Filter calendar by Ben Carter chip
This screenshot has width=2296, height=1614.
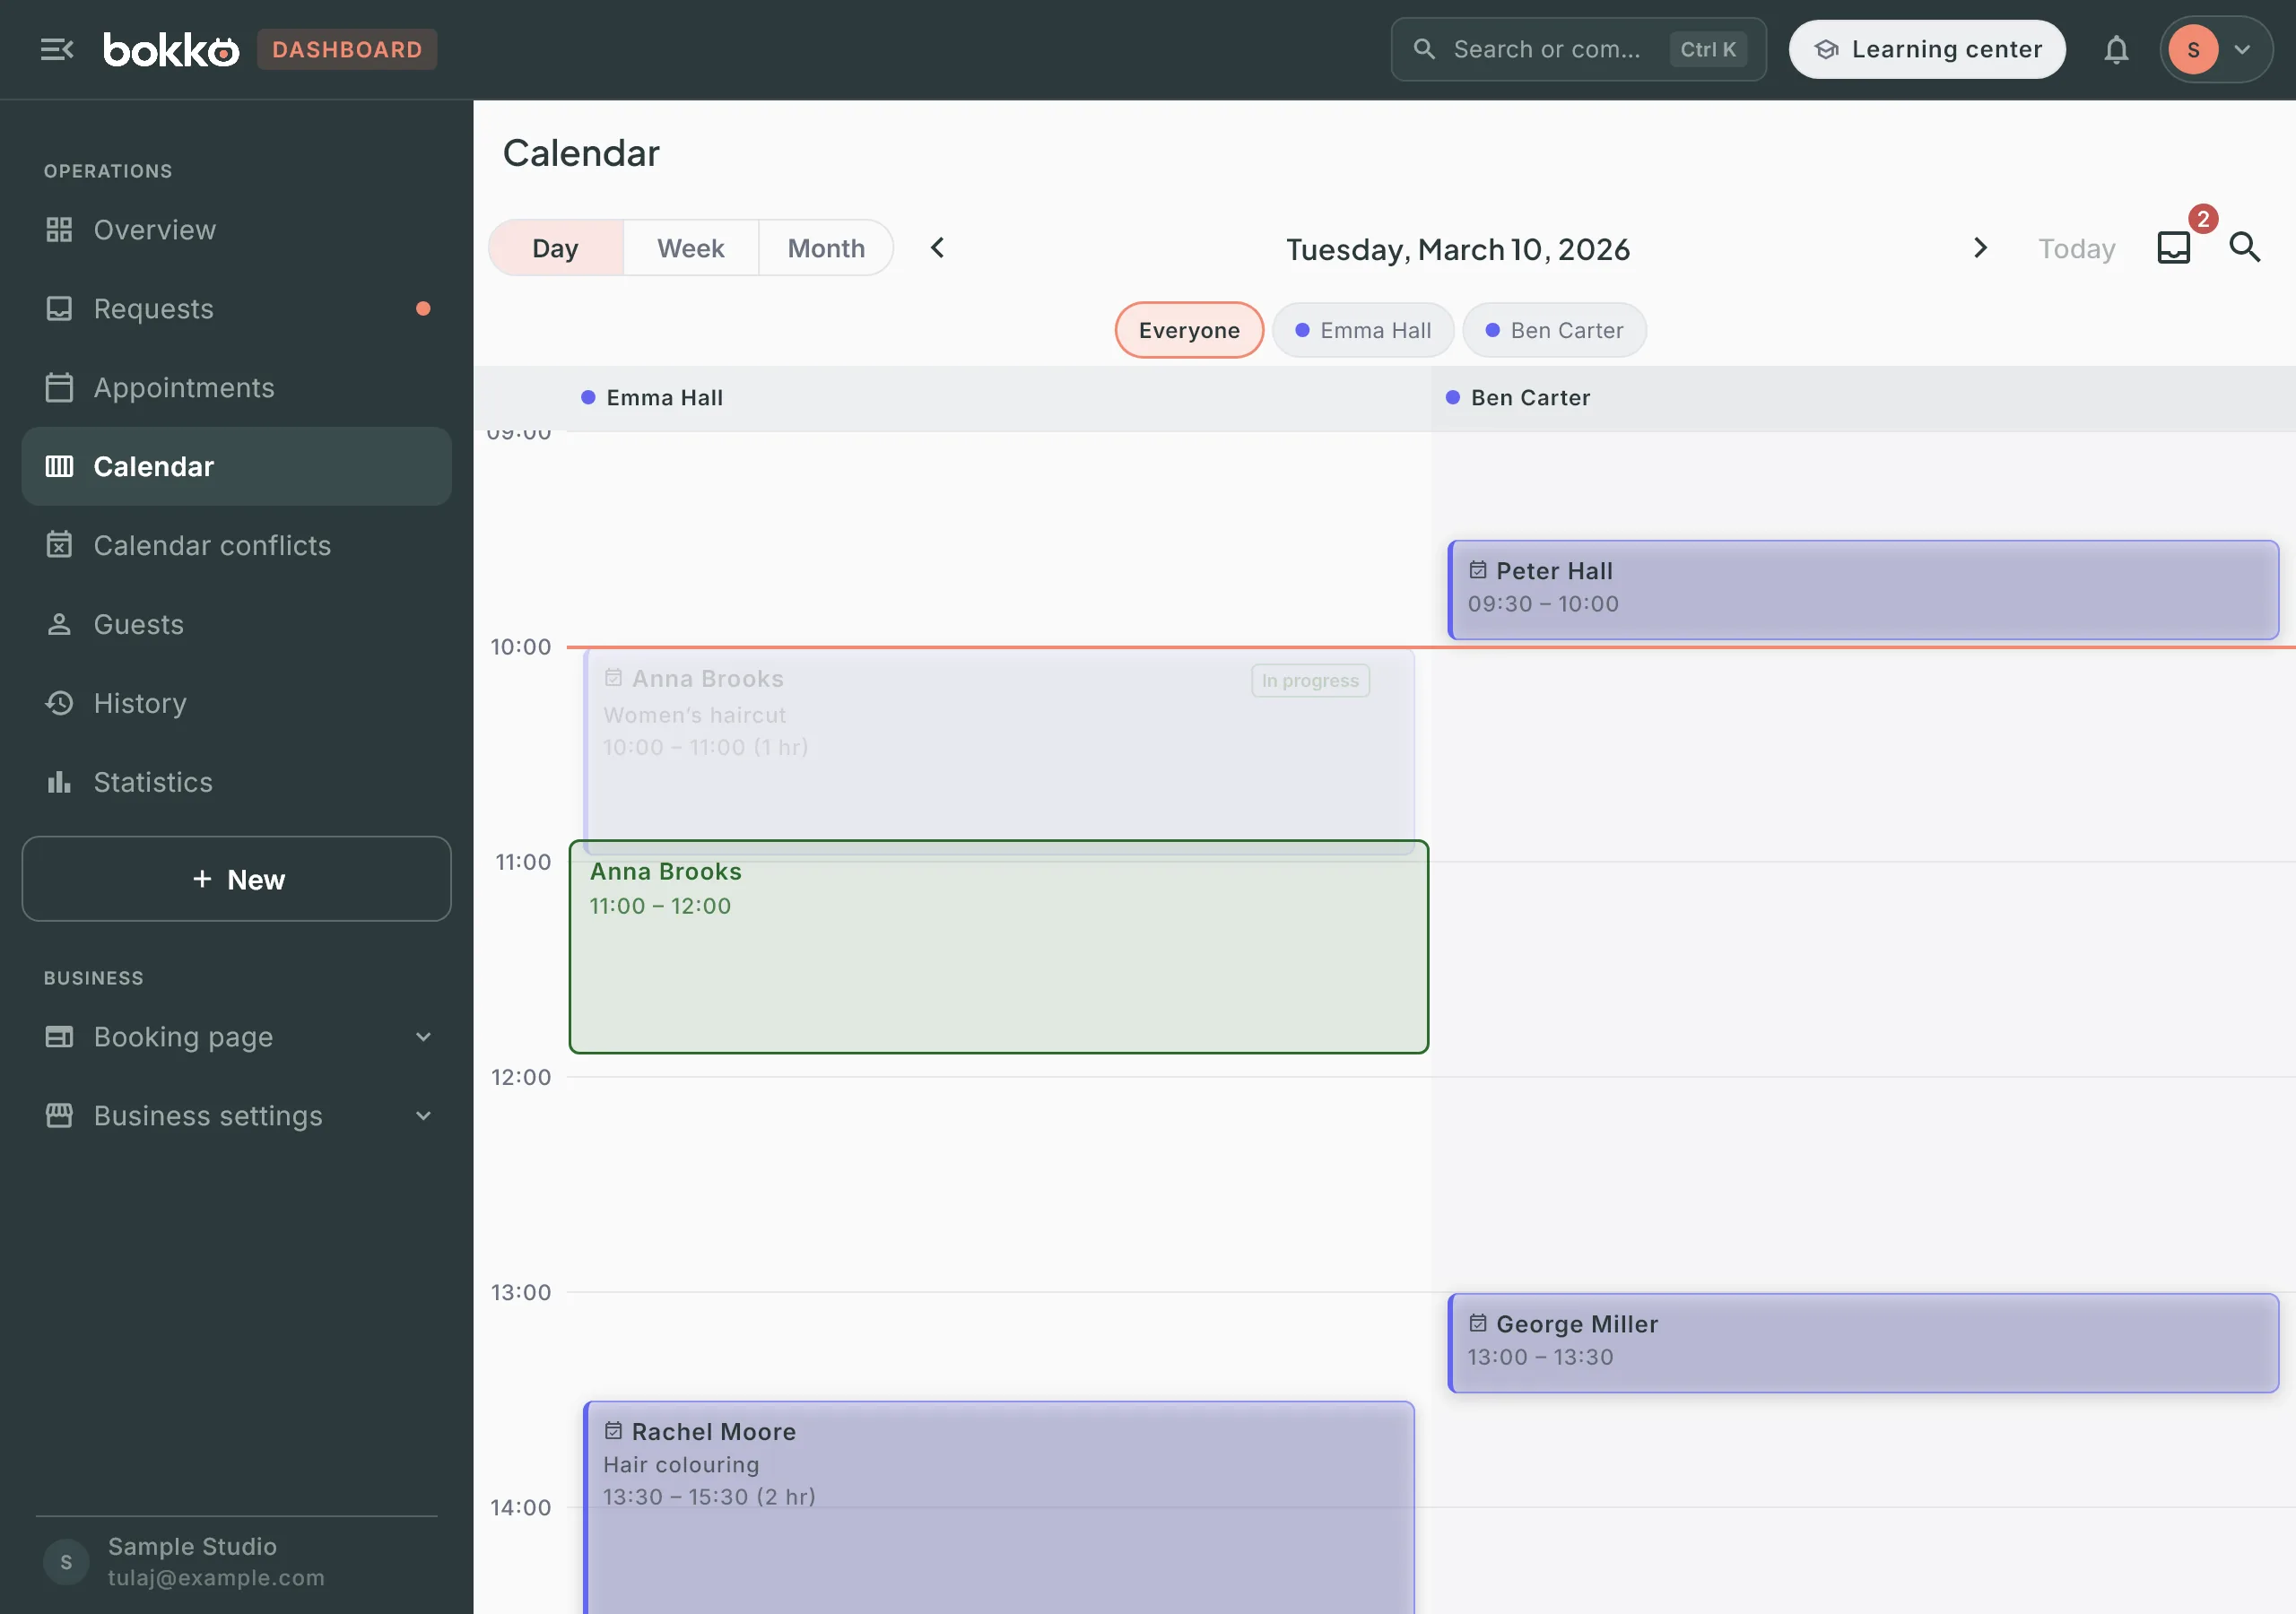tap(1554, 330)
